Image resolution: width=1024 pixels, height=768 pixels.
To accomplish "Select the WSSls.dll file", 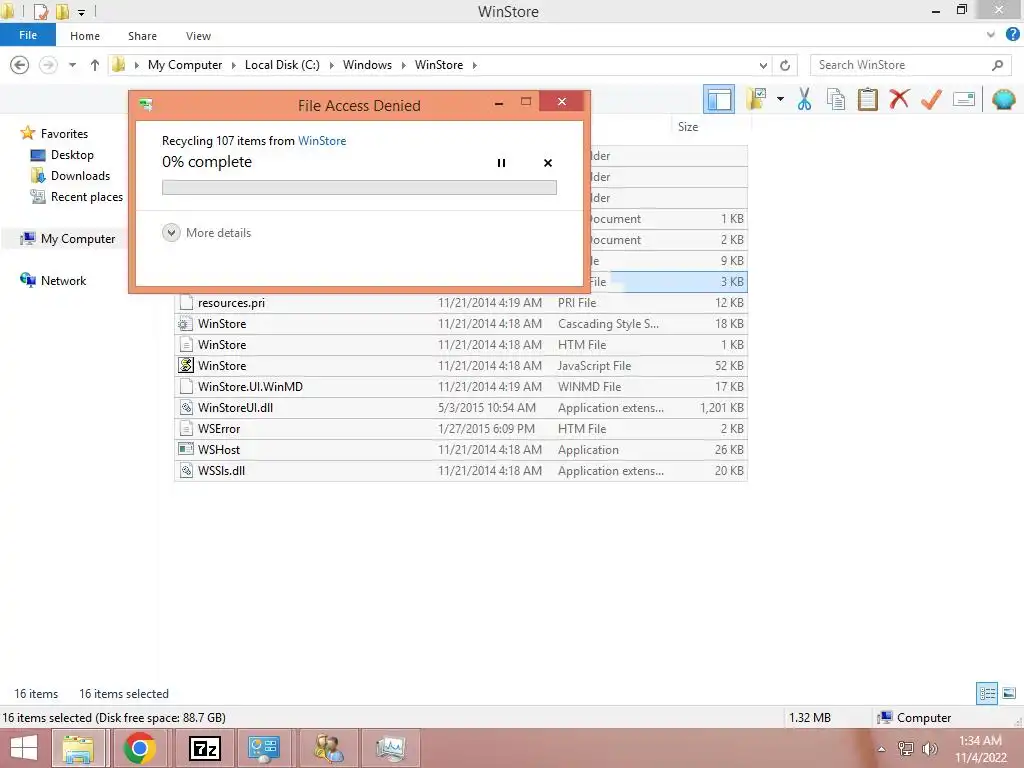I will (x=461, y=470).
